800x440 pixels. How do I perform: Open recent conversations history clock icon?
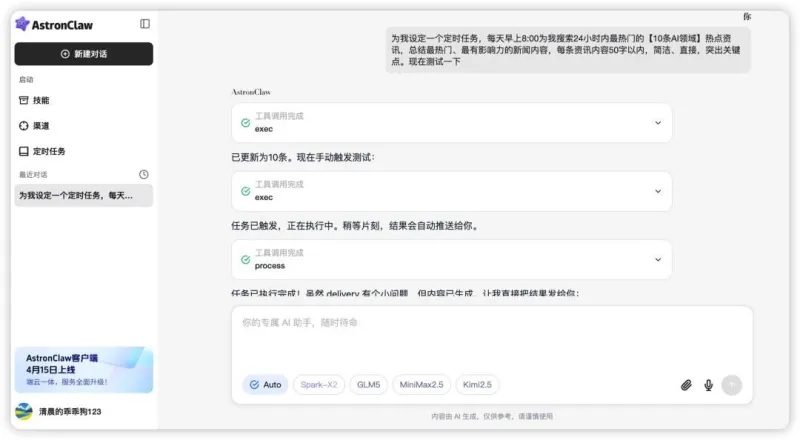coord(144,175)
